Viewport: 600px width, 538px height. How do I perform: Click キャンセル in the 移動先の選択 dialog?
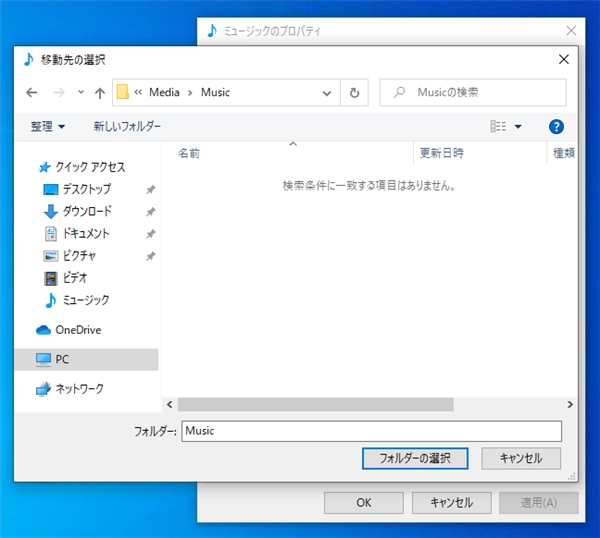521,458
